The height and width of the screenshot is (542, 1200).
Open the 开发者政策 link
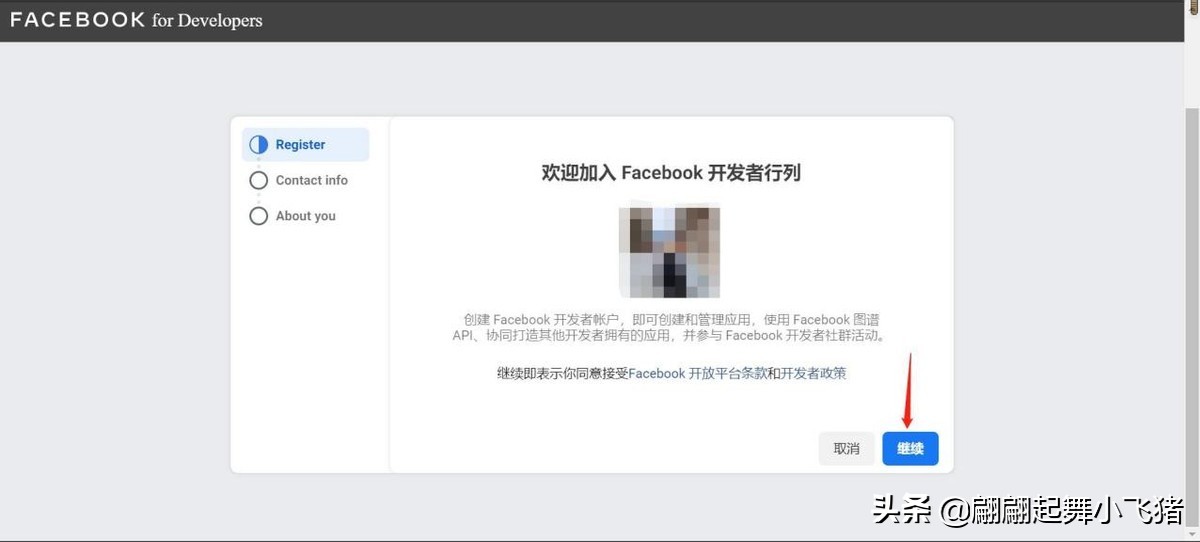(x=814, y=373)
